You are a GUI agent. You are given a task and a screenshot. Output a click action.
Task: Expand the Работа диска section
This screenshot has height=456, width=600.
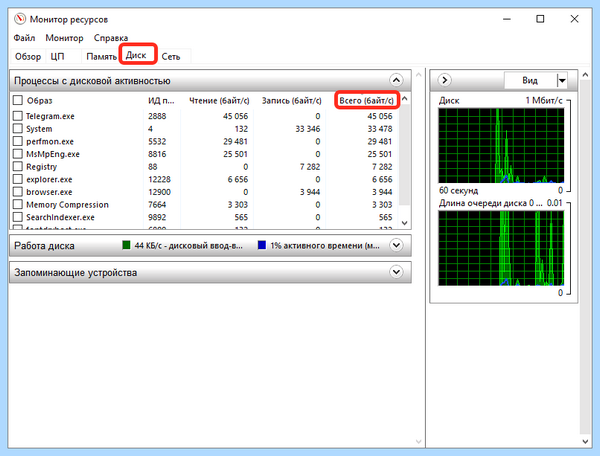[396, 245]
